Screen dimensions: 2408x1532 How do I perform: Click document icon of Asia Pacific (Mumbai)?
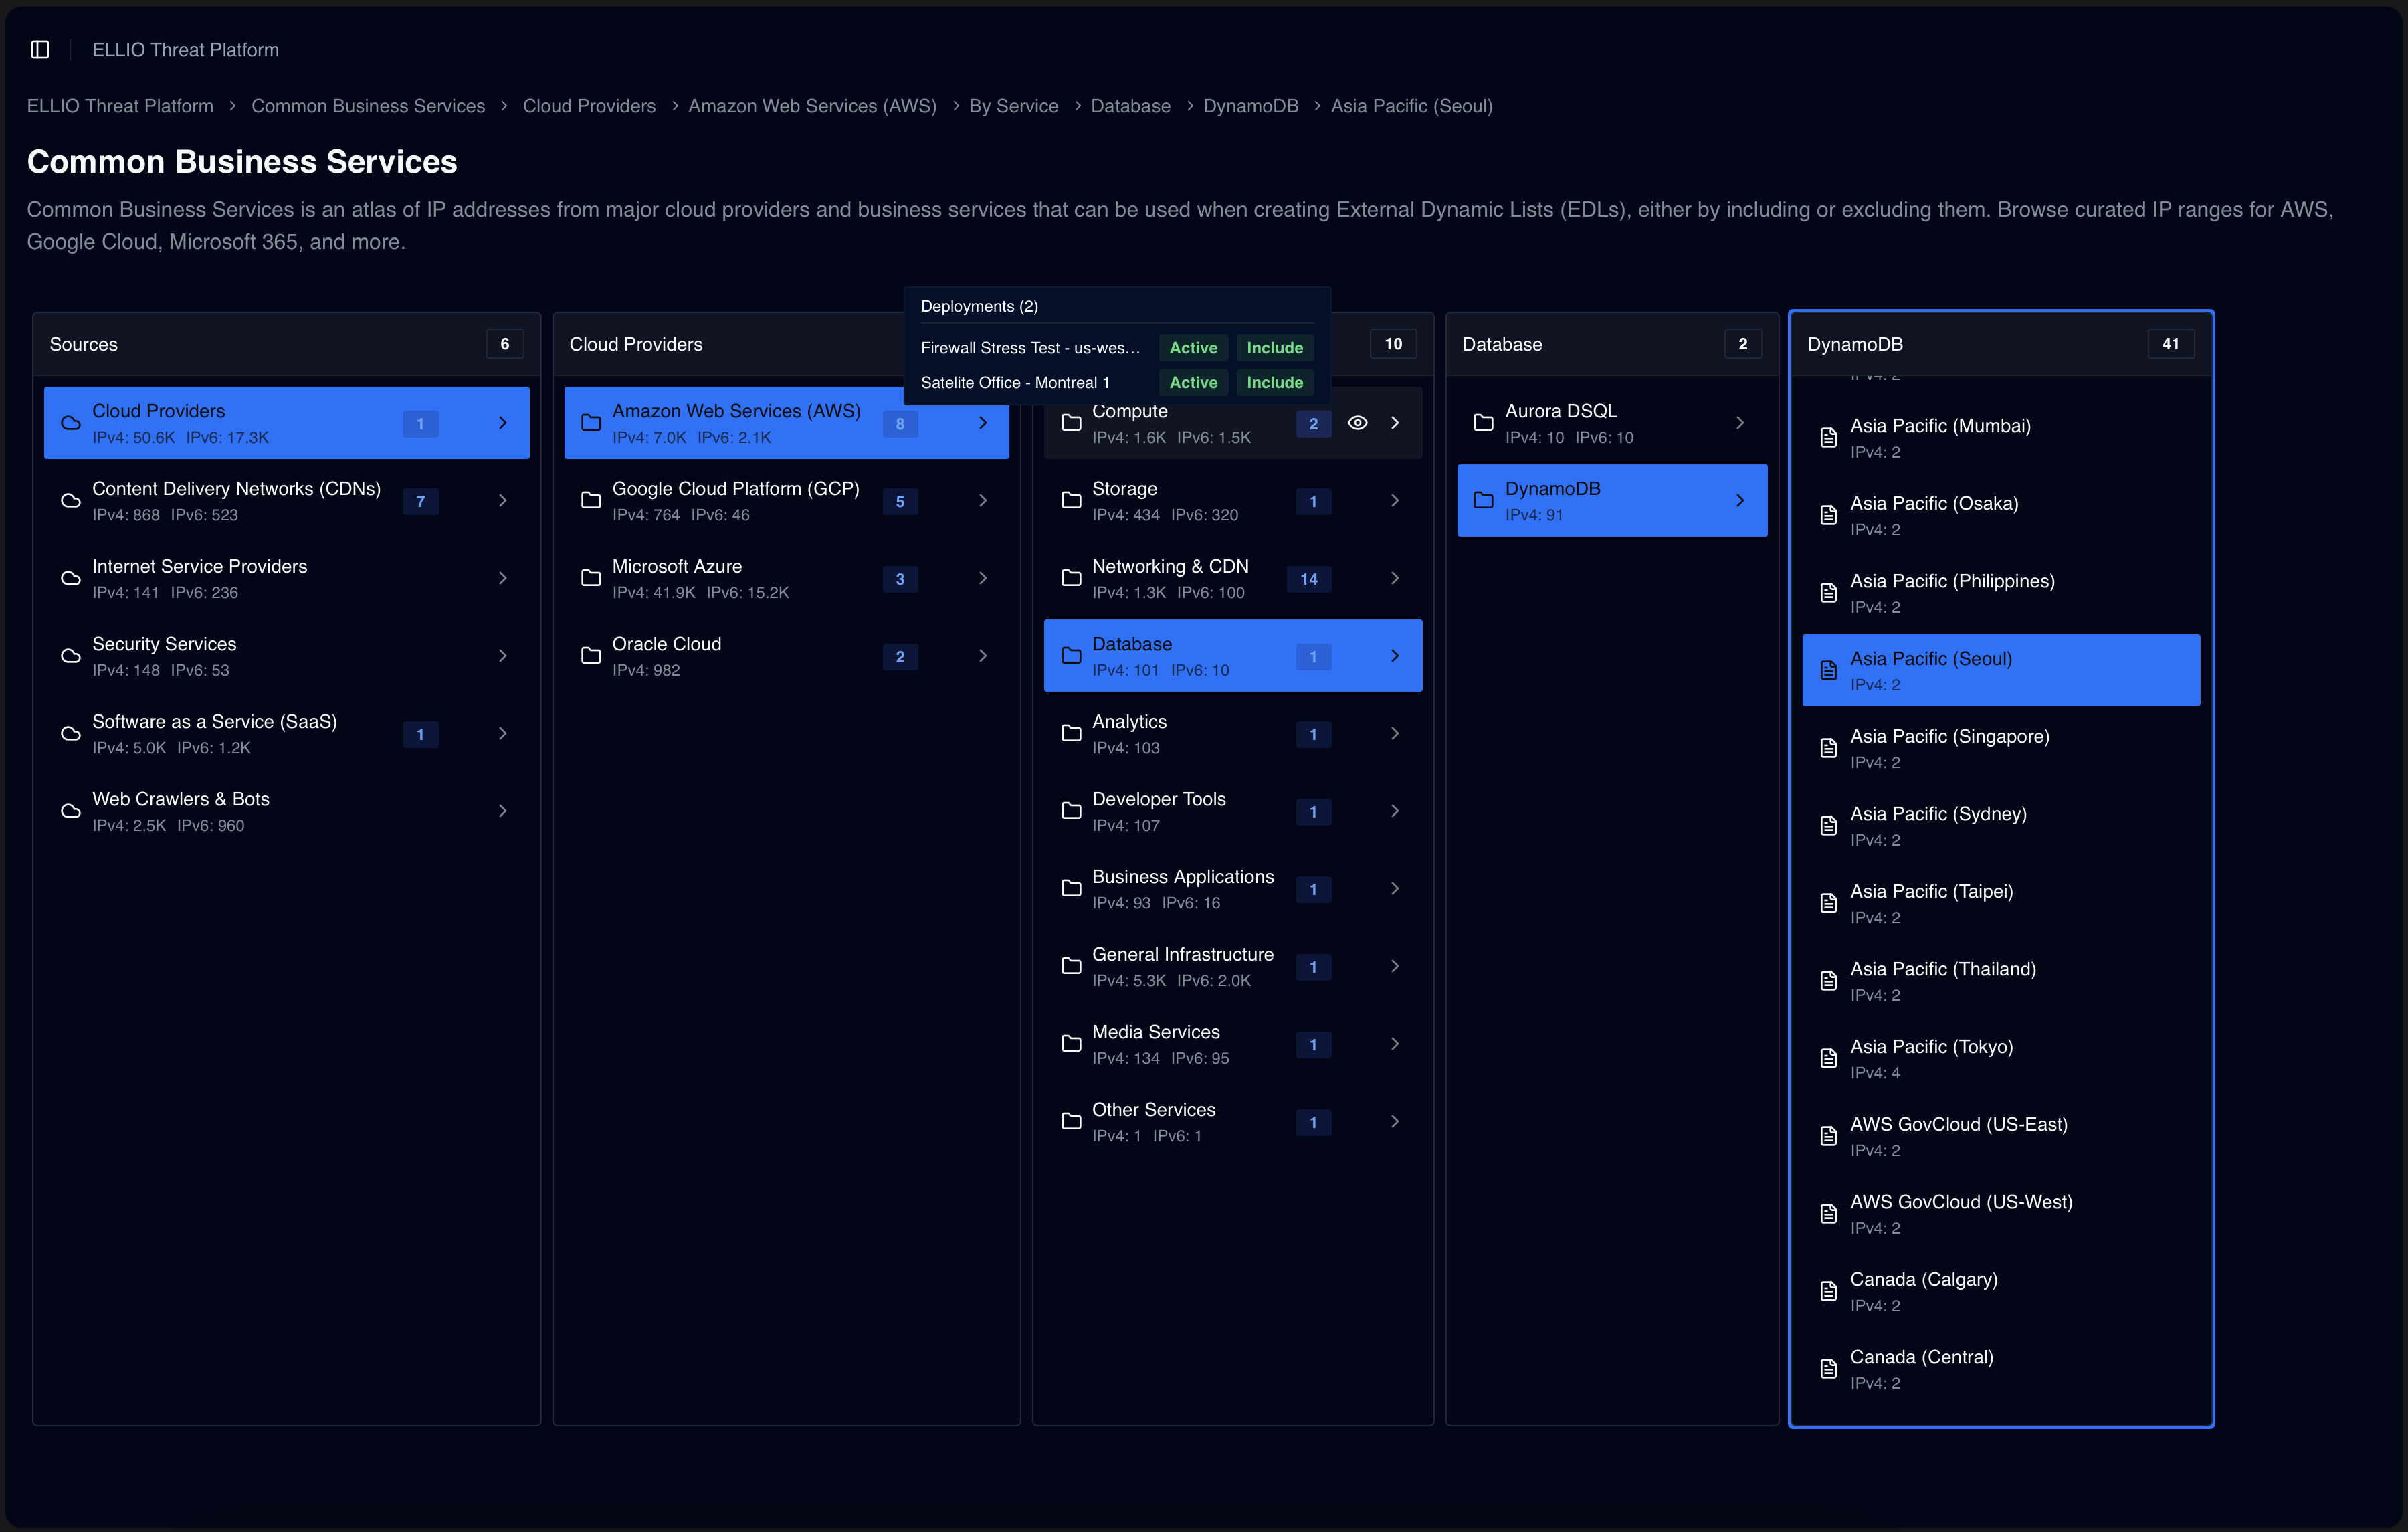click(1828, 438)
